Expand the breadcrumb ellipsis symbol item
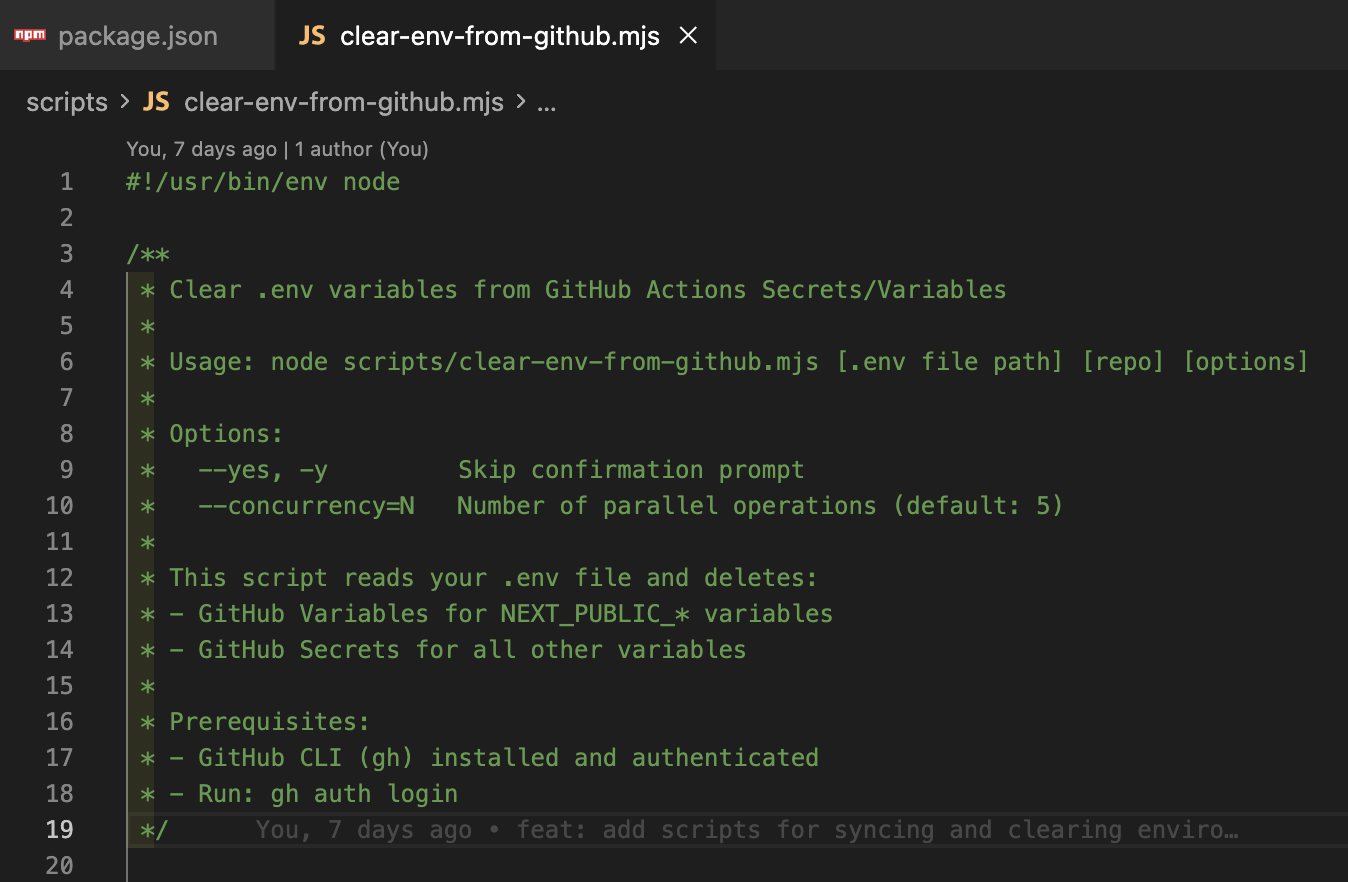The image size is (1348, 882). pos(546,102)
